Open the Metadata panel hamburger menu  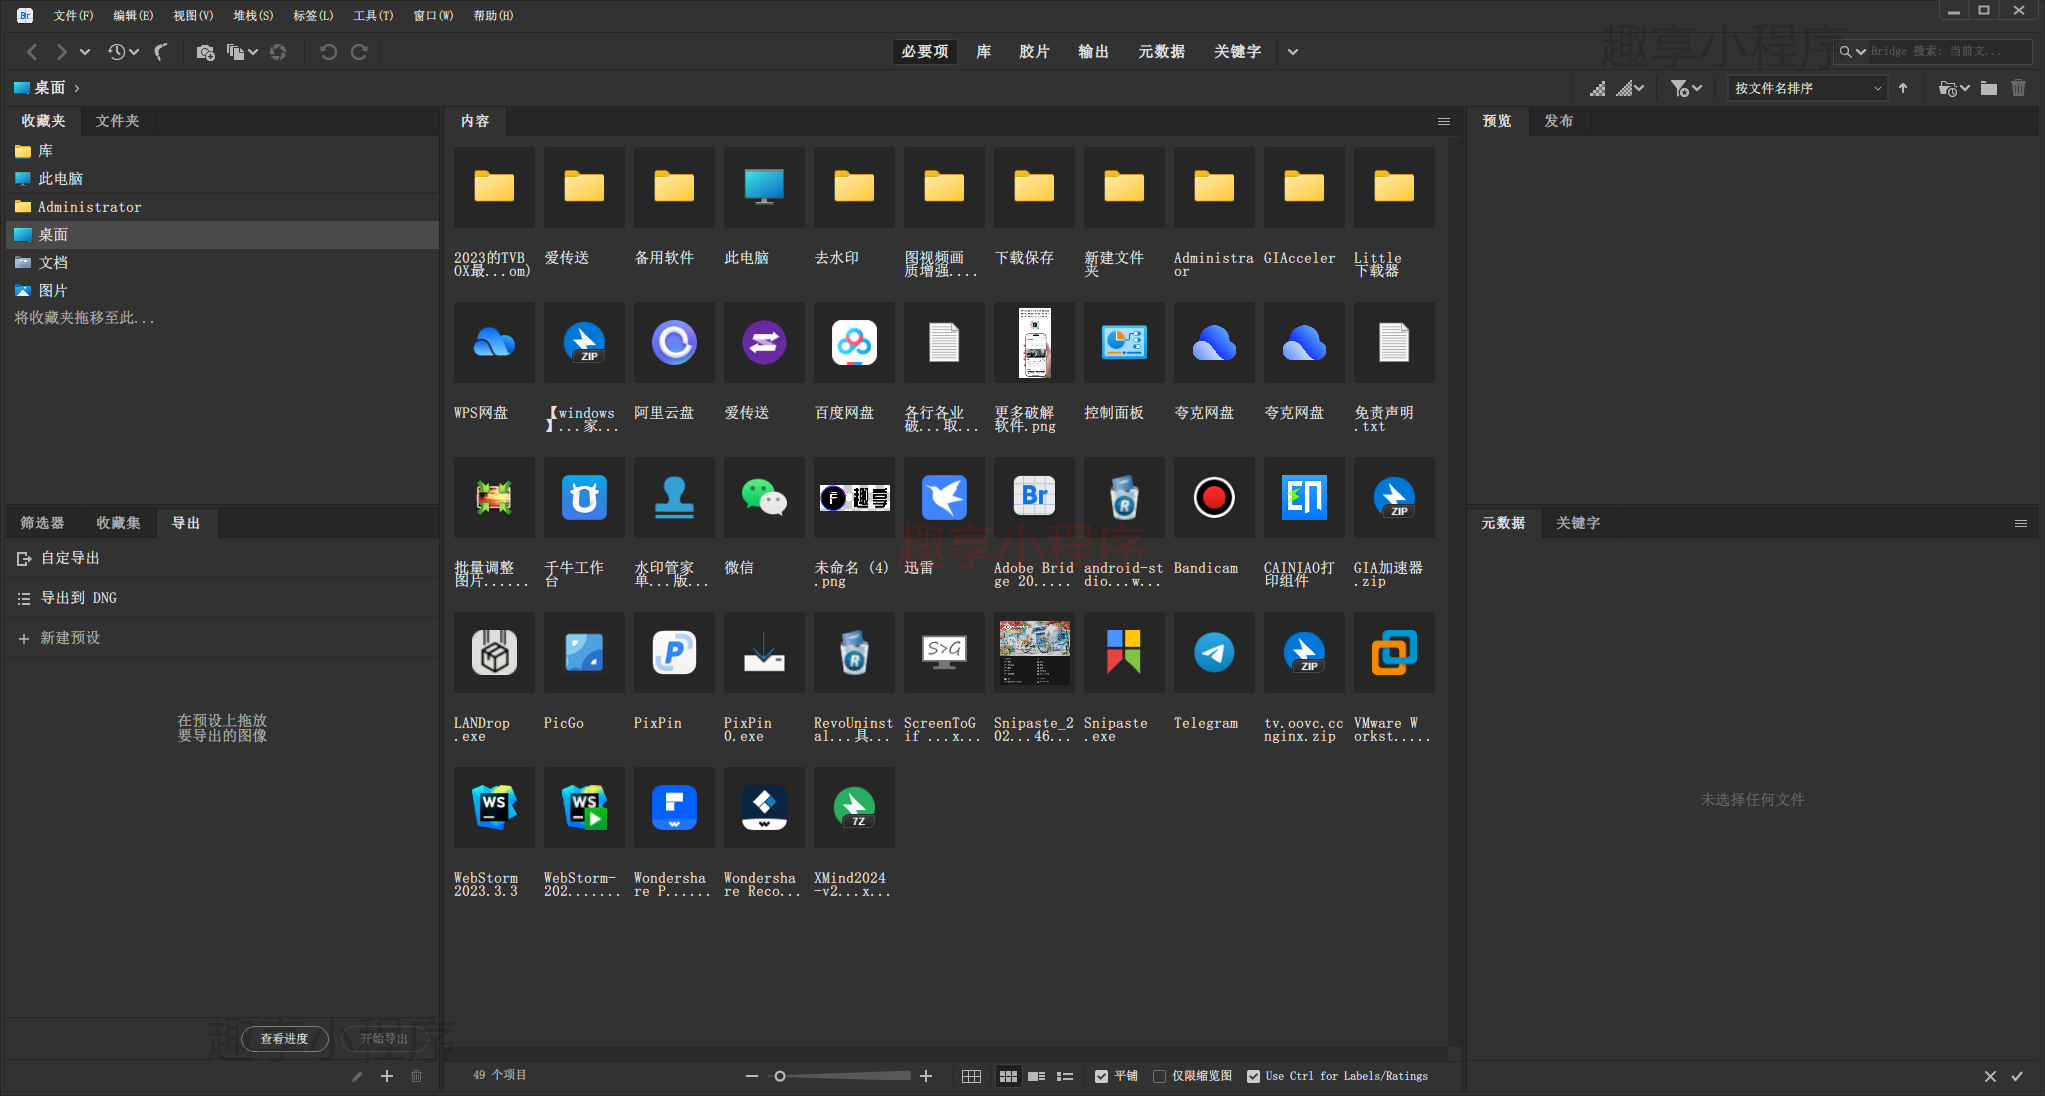(2021, 523)
